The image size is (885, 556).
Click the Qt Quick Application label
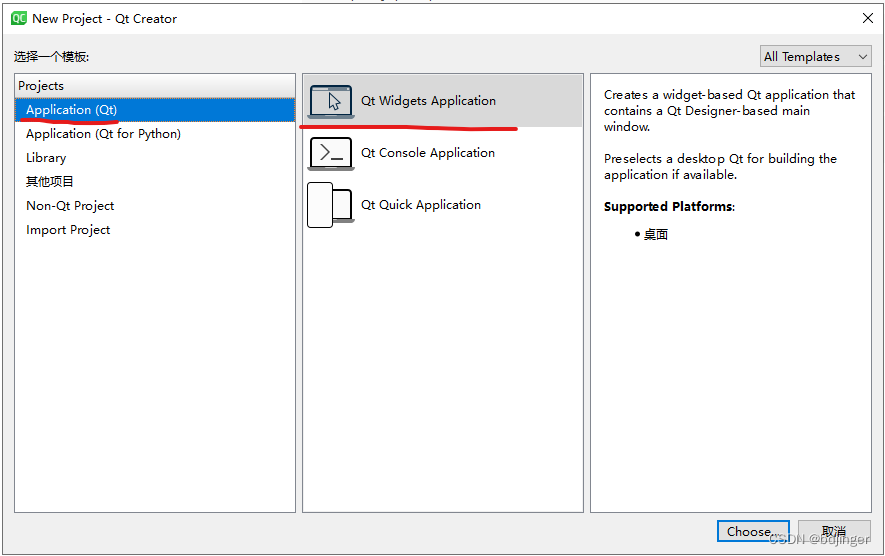click(x=421, y=205)
